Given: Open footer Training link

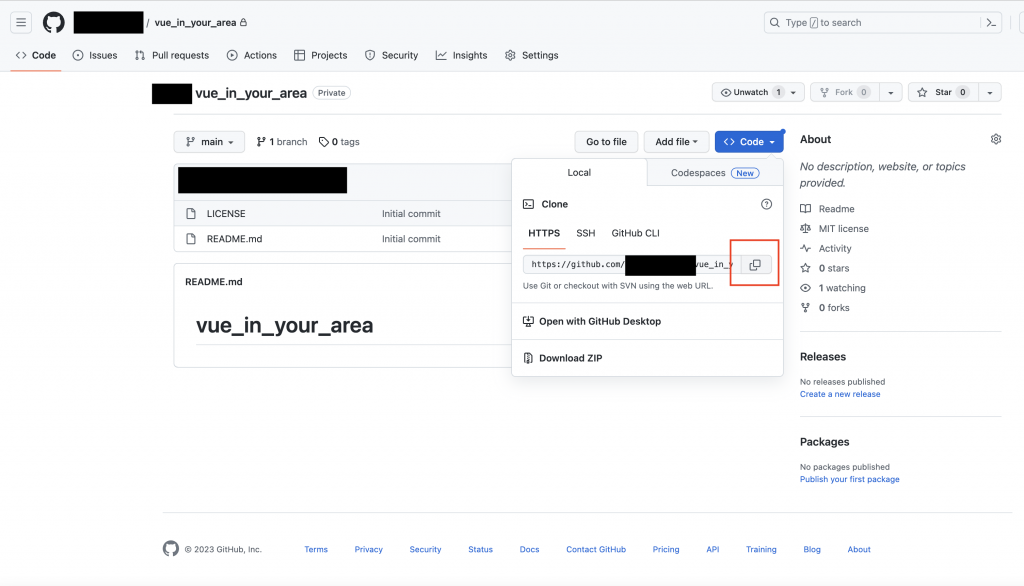Looking at the screenshot, I should click(x=761, y=549).
